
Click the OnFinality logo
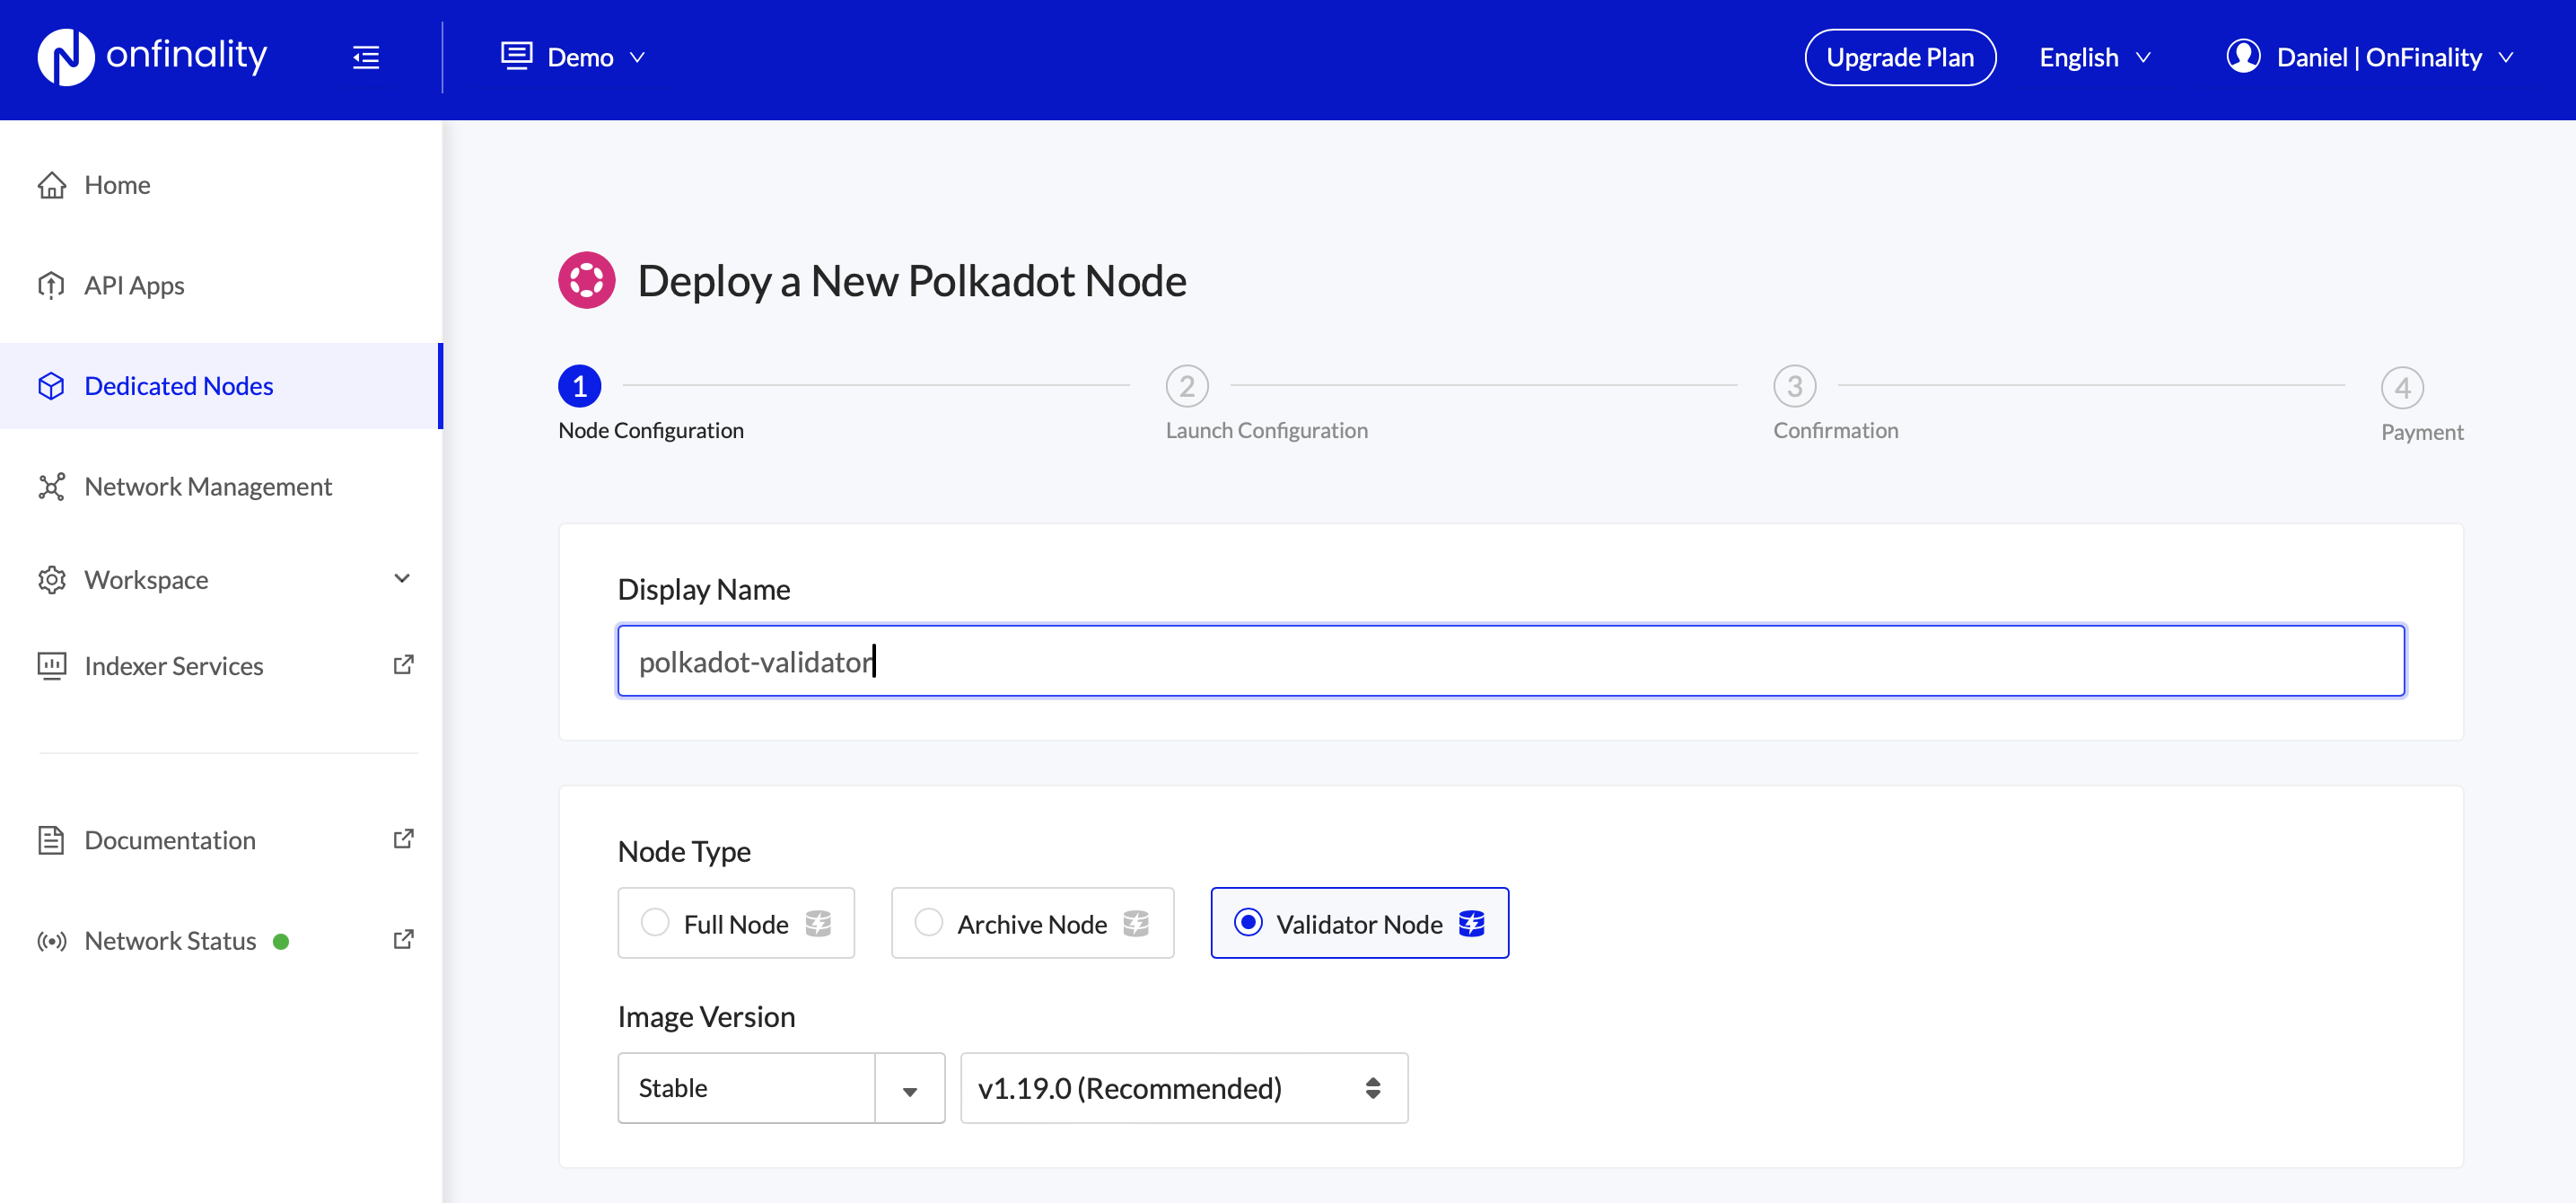point(150,57)
